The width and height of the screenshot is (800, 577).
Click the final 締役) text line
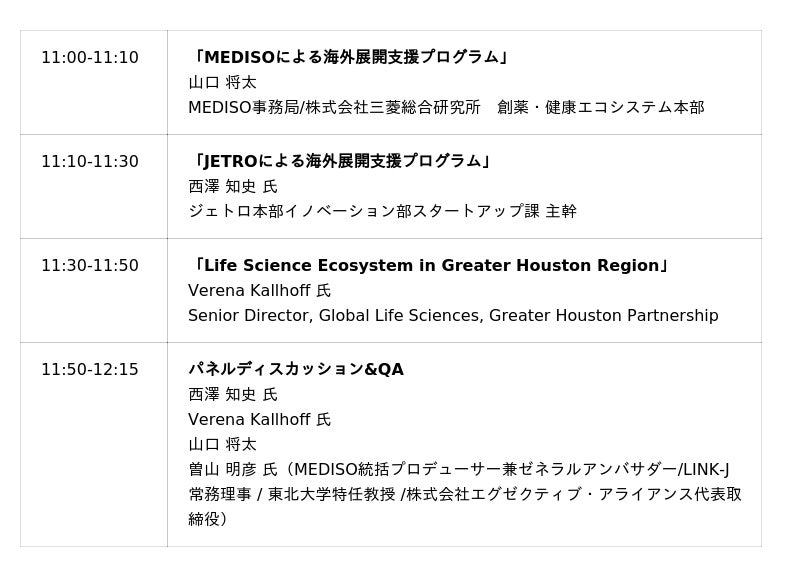pos(208,519)
